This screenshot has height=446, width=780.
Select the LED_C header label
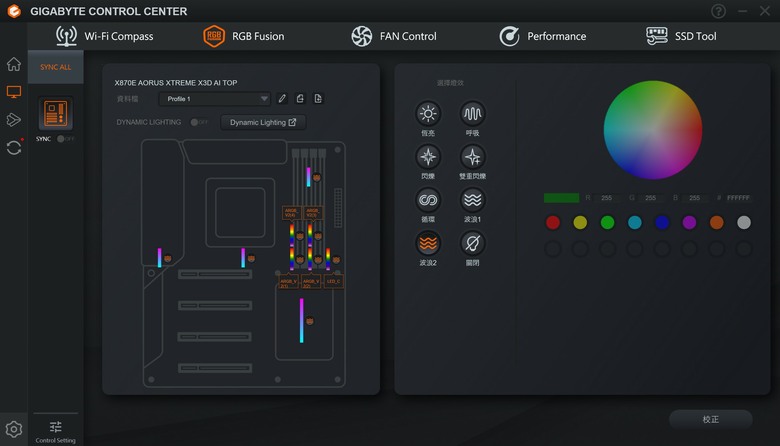click(x=333, y=282)
